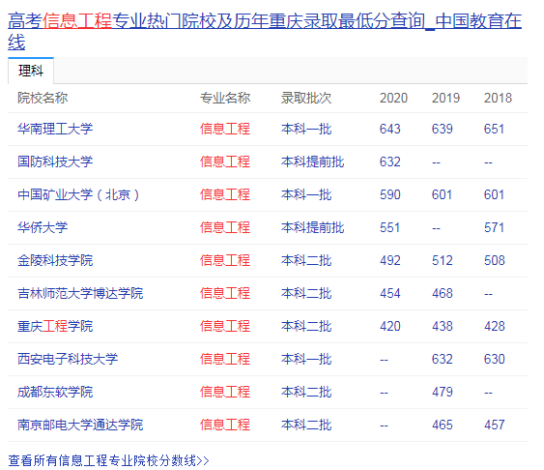Open 华南理工大学 school link

[x=55, y=129]
